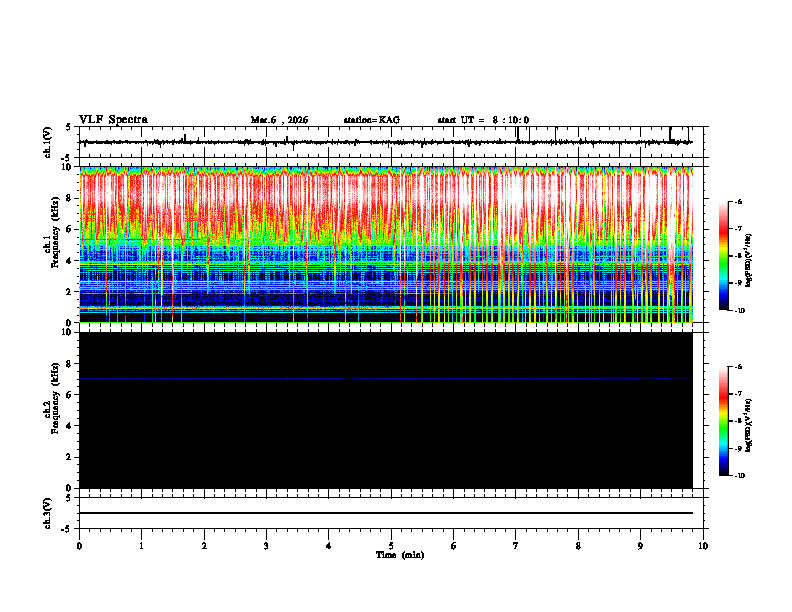Click time axis tick label "4"

[329, 546]
